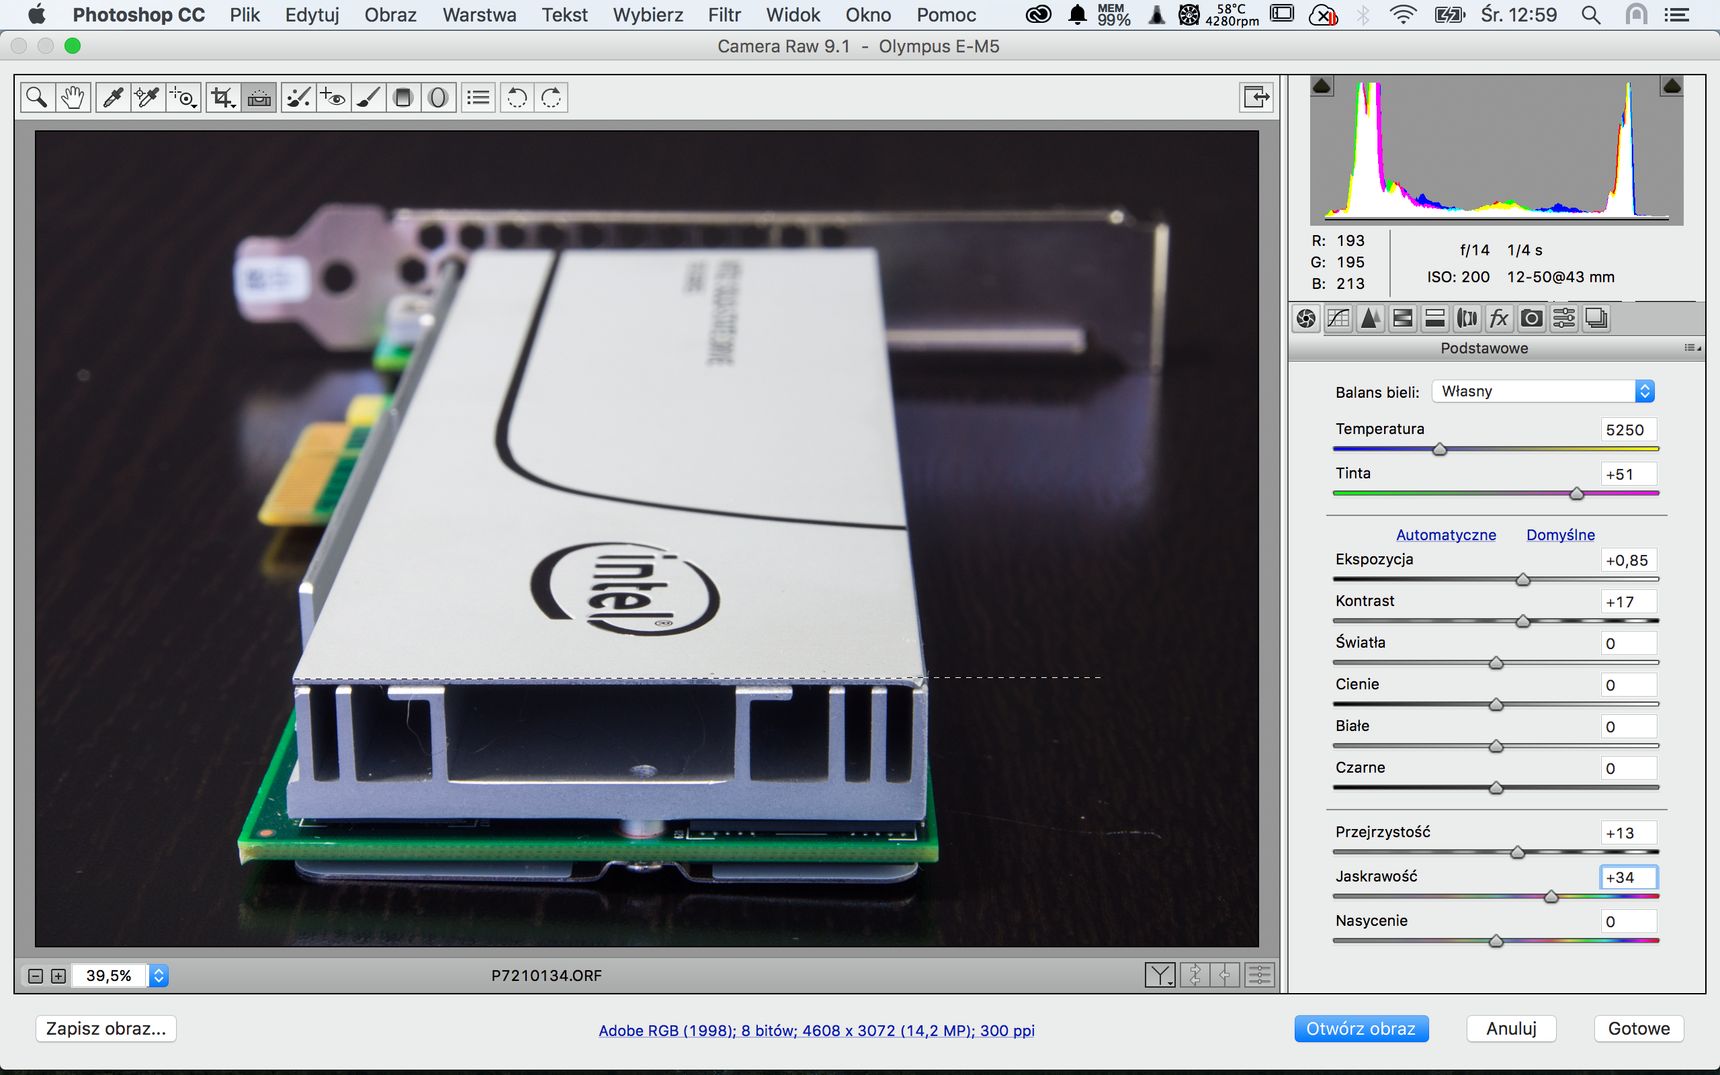Switch to the Detail tab
The height and width of the screenshot is (1075, 1720).
[1371, 319]
